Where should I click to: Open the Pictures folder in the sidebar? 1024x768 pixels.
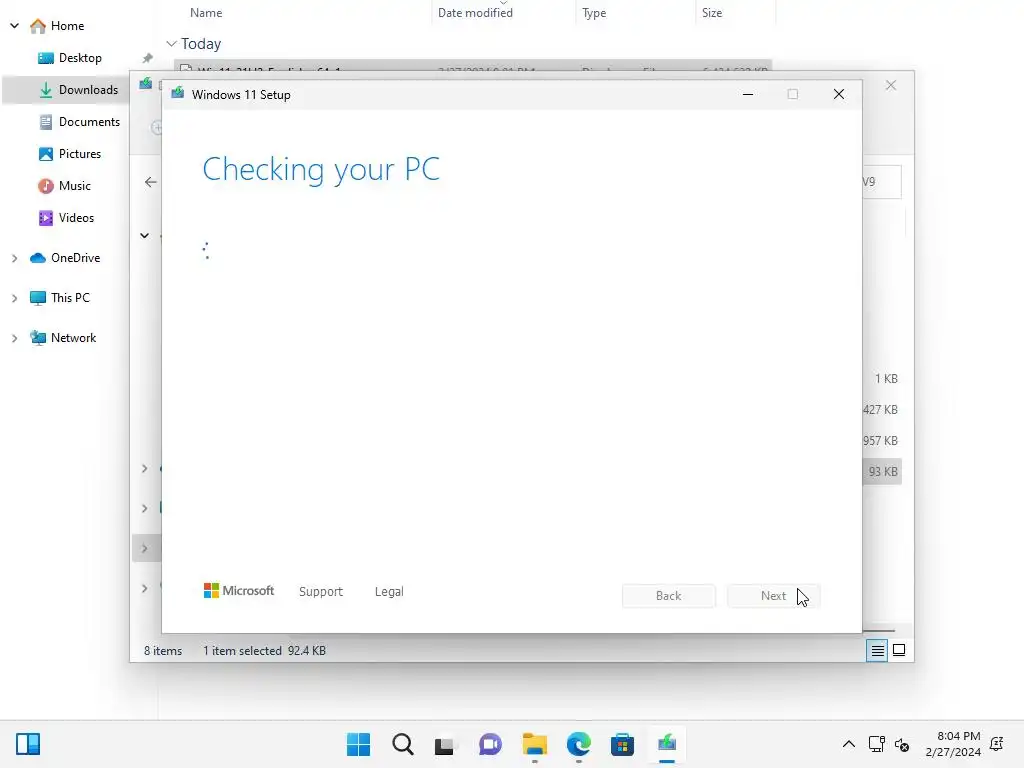70,153
